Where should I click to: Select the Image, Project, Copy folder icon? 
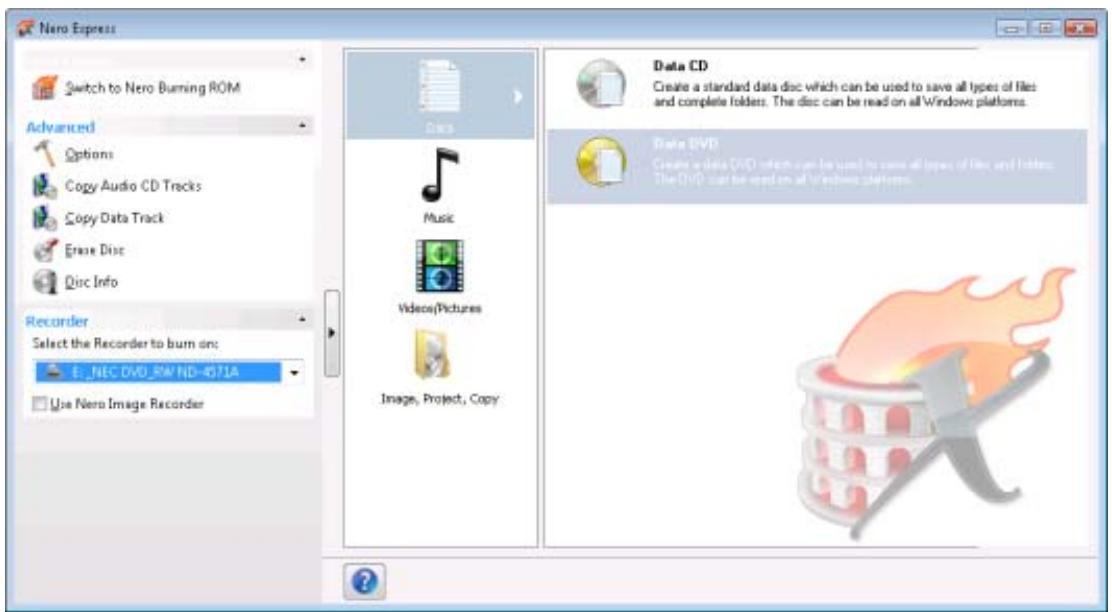(433, 355)
